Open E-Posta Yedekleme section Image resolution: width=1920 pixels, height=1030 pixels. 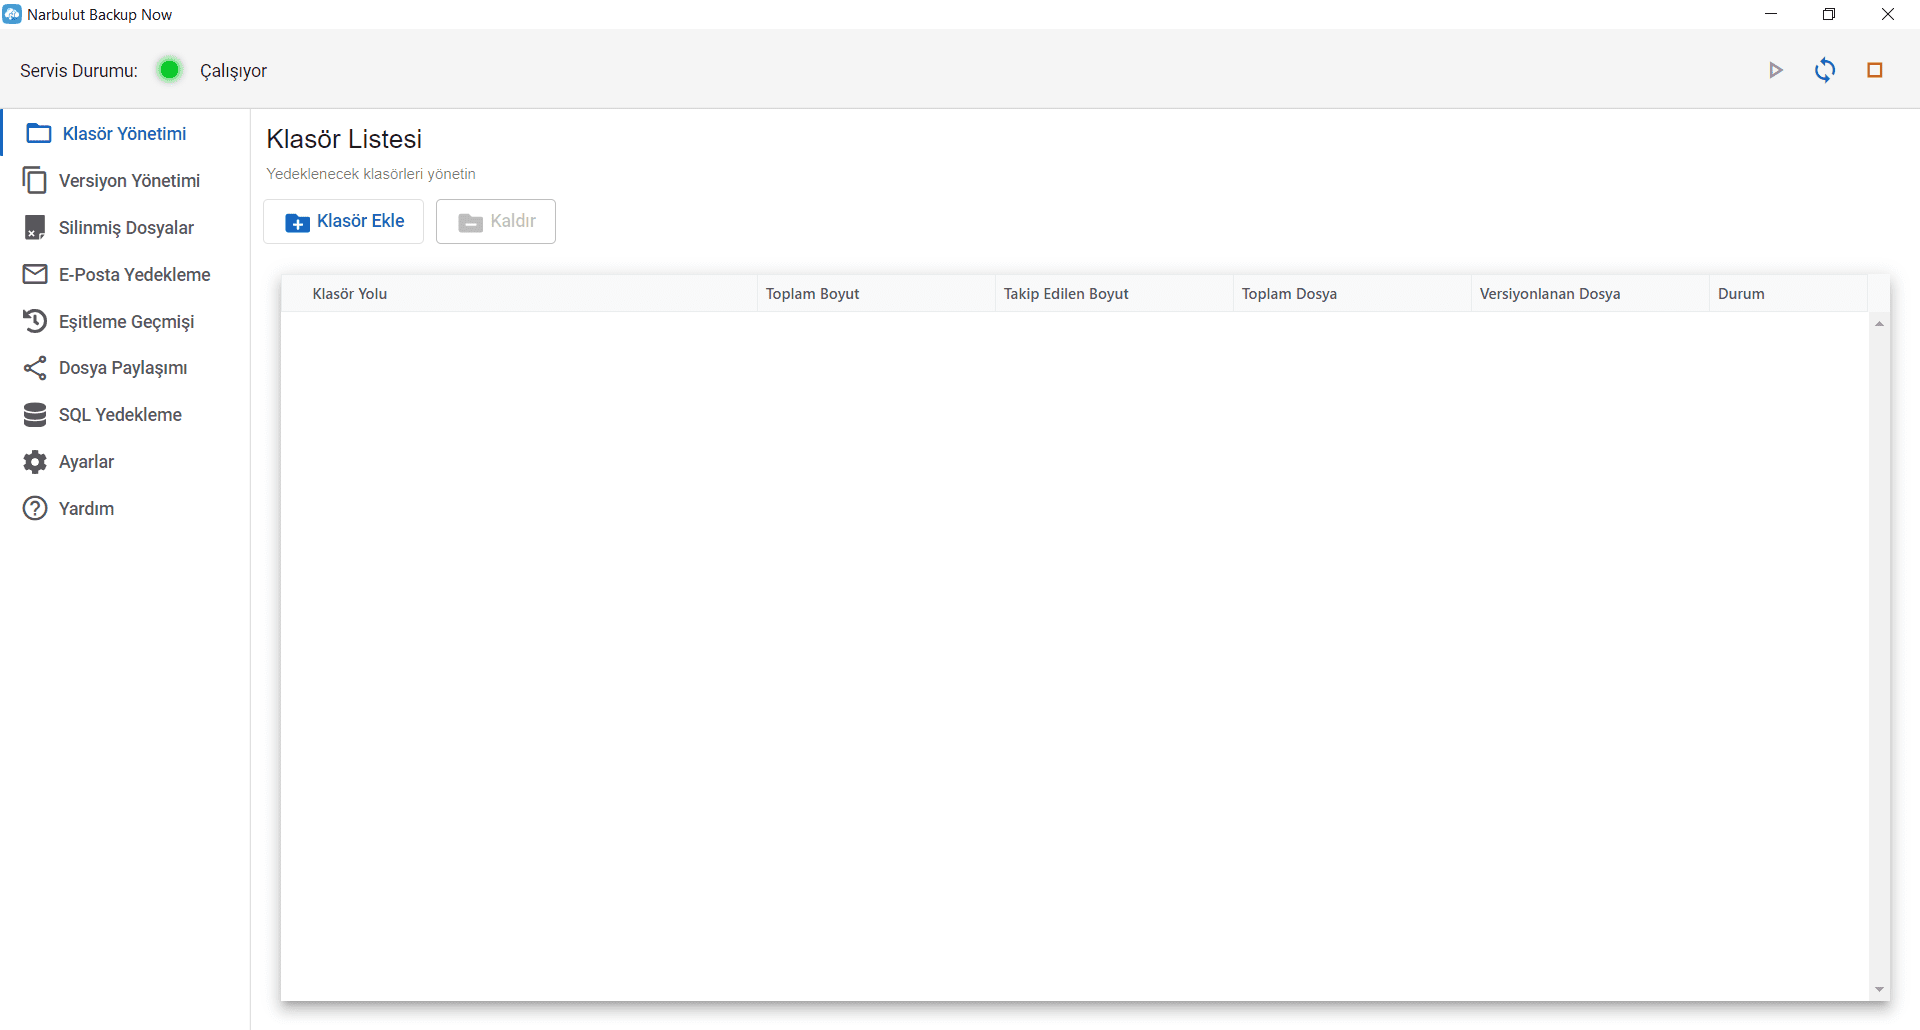[125, 274]
